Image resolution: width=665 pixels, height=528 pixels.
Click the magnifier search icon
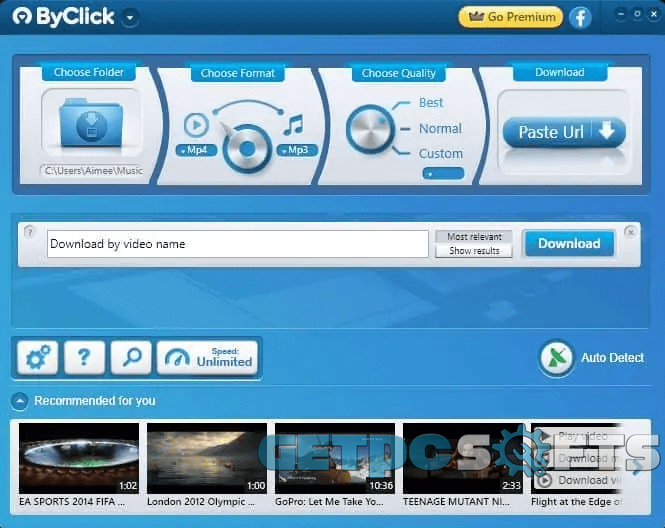pyautogui.click(x=131, y=358)
